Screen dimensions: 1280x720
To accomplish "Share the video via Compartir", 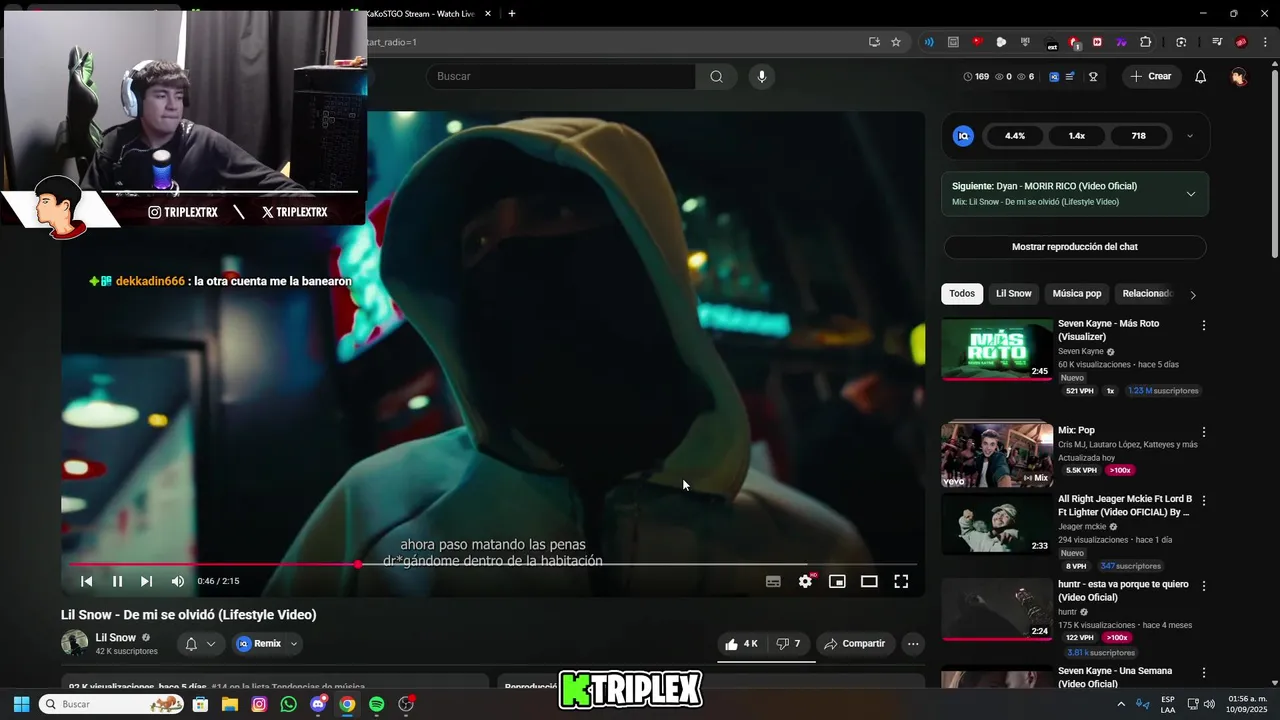I will point(854,644).
